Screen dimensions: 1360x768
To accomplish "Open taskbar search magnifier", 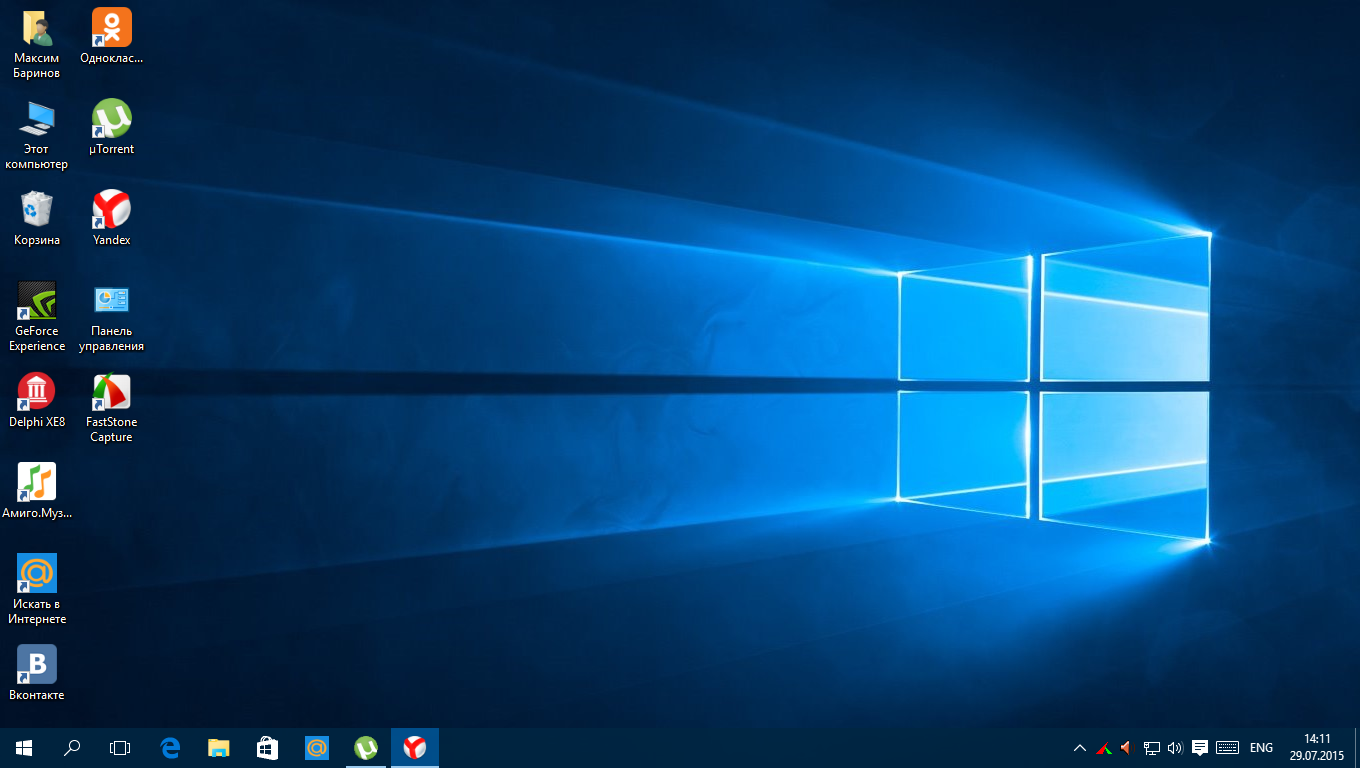I will pyautogui.click(x=72, y=747).
